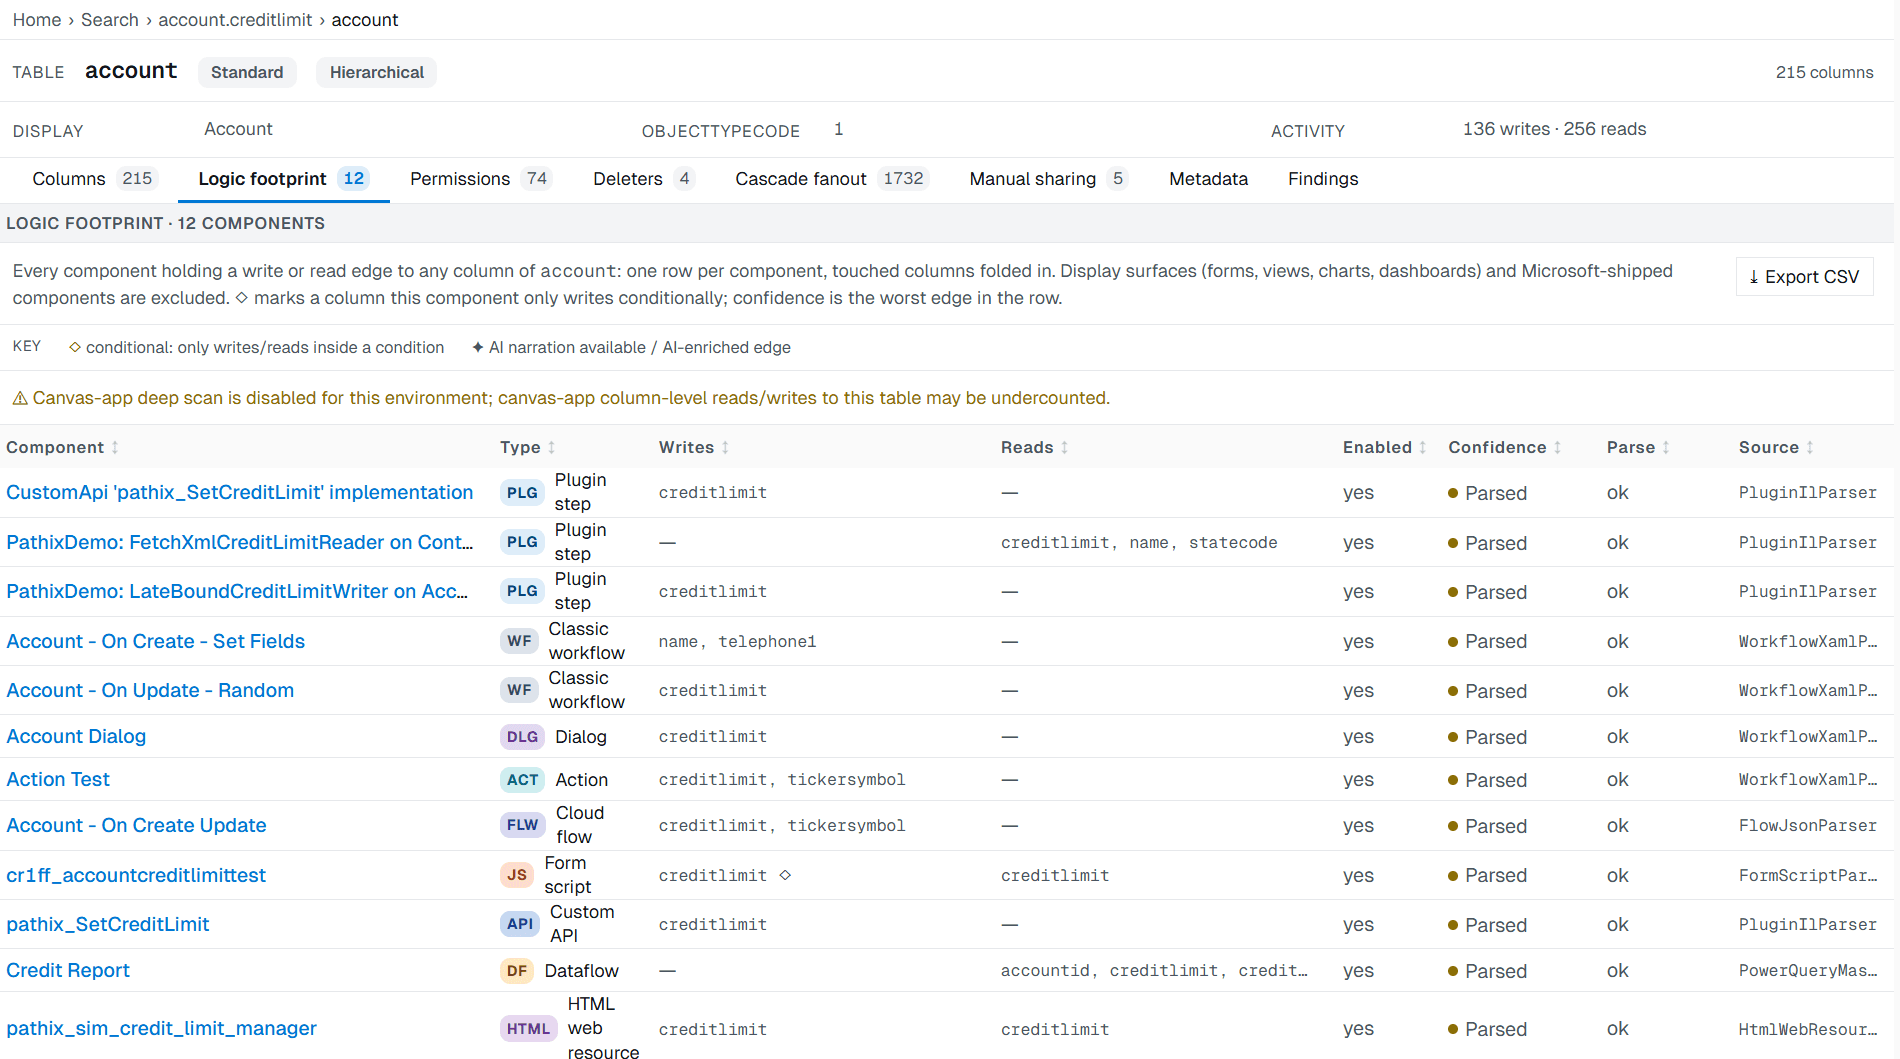Screen dimensions: 1900x1059
Task: Open account.creditlimit breadcrumb
Action: pyautogui.click(x=235, y=20)
